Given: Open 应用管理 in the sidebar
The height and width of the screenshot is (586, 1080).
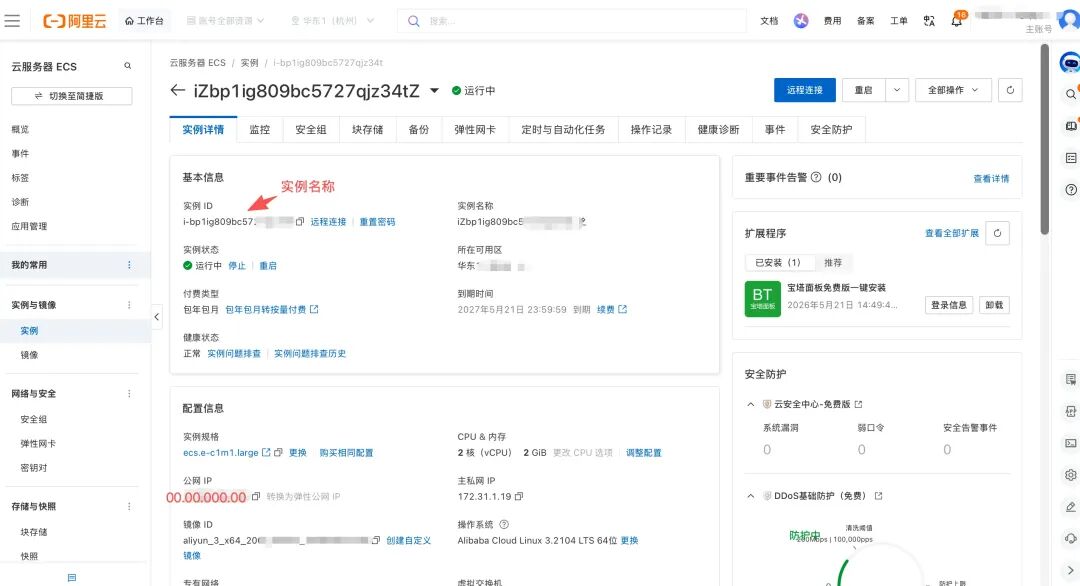Looking at the screenshot, I should click(29, 227).
